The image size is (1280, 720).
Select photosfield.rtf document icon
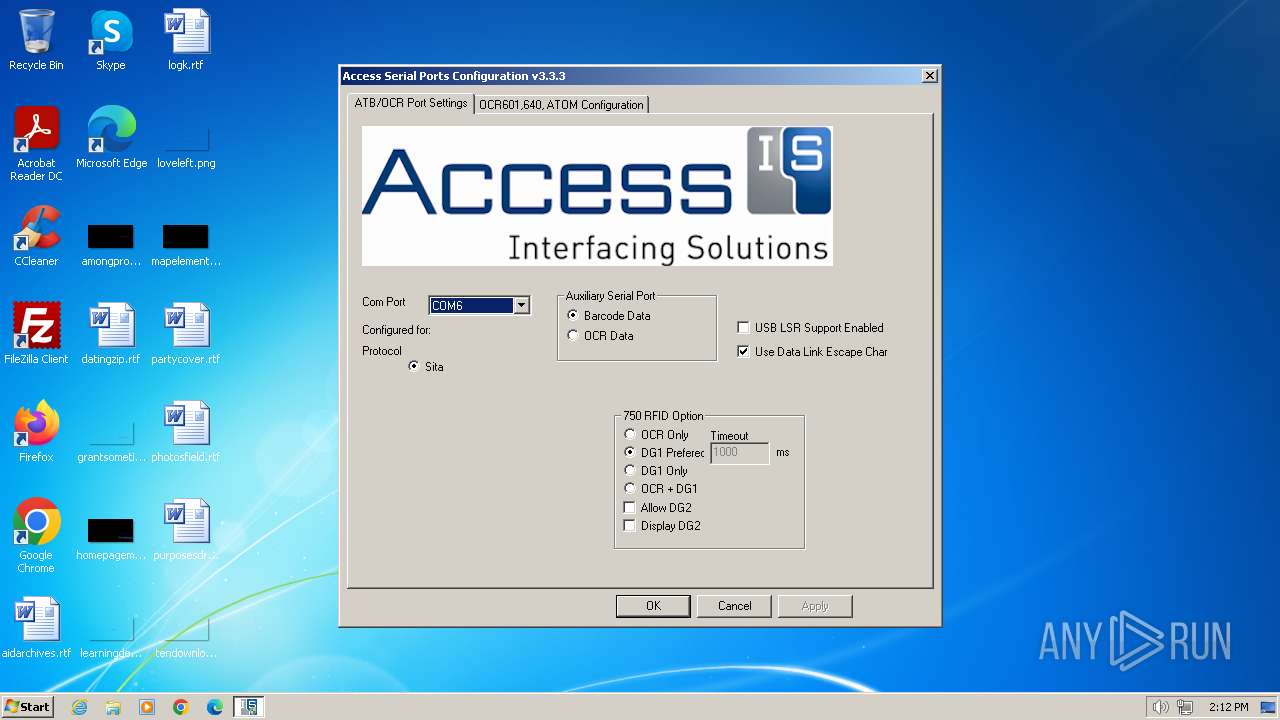186,432
